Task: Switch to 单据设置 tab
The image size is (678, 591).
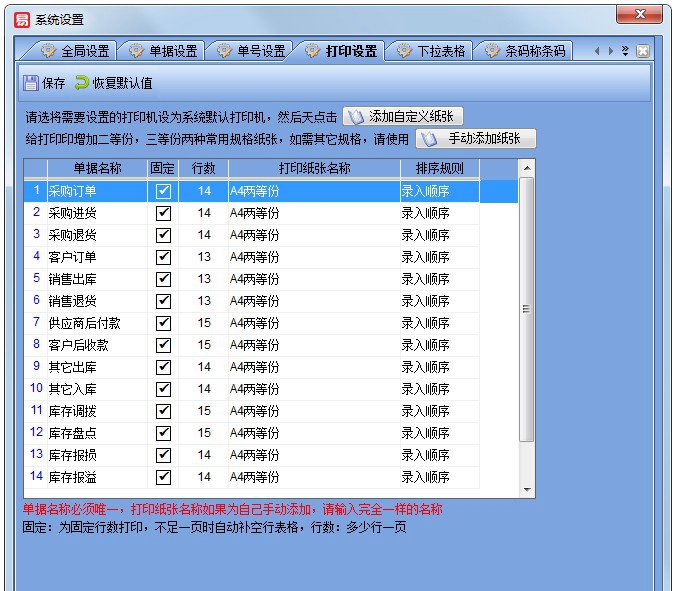Action: point(163,51)
